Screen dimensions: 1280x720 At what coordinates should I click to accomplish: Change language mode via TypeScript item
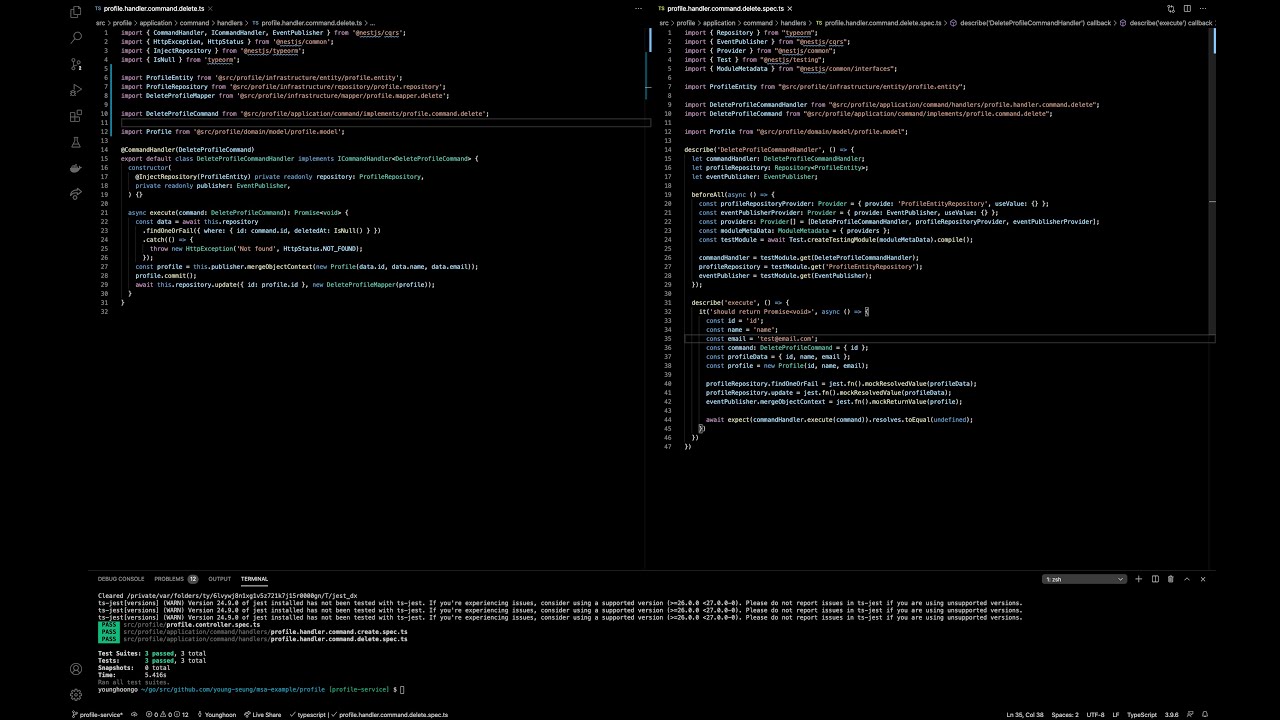(x=1142, y=715)
